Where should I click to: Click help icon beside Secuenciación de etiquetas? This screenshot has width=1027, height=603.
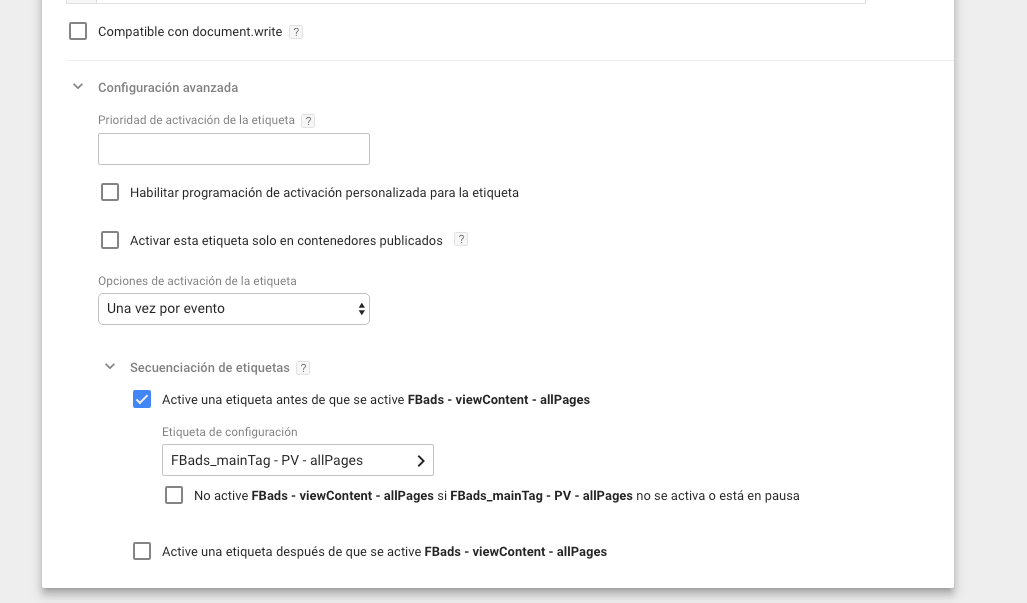pos(303,368)
